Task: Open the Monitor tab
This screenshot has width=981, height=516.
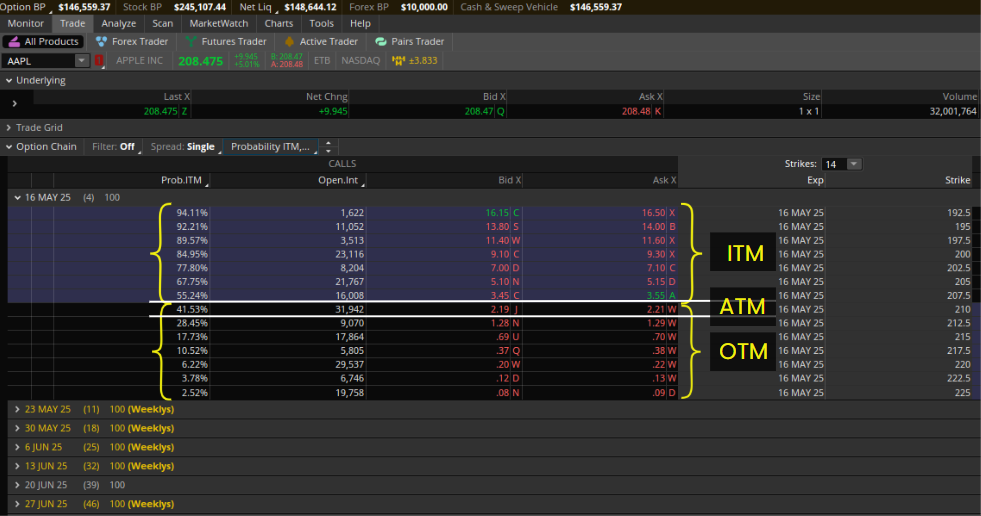Action: click(26, 24)
